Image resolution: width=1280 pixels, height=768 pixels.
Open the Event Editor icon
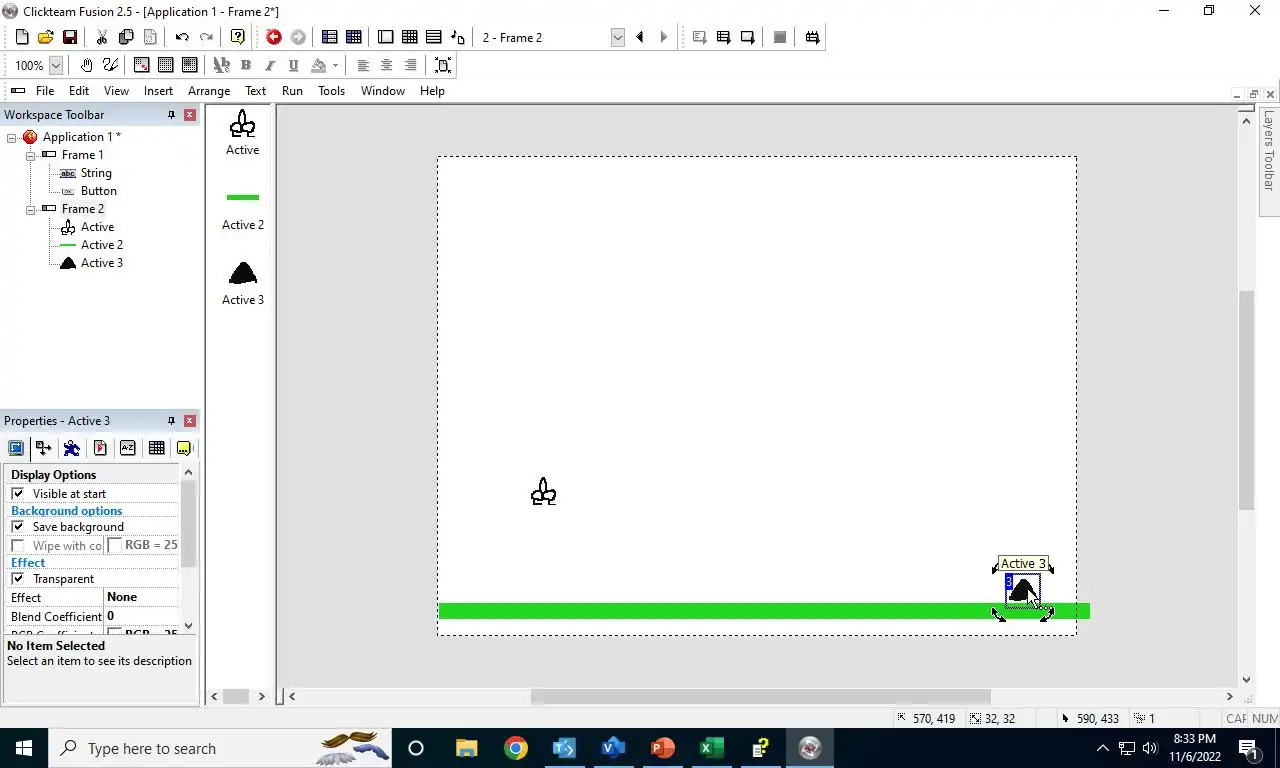pos(409,37)
